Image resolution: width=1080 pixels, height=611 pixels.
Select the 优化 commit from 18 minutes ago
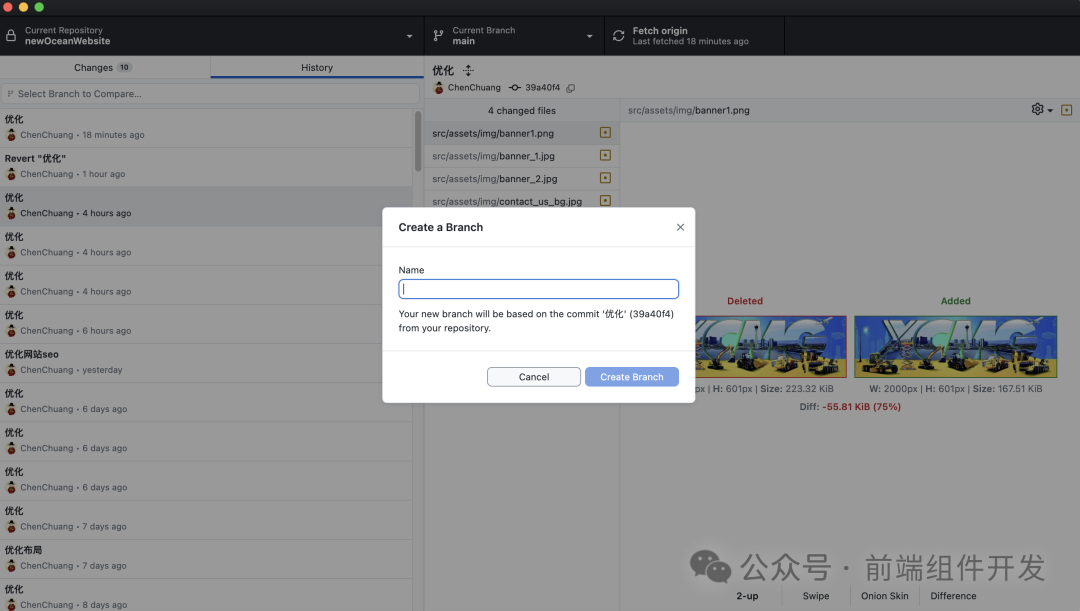(206, 127)
